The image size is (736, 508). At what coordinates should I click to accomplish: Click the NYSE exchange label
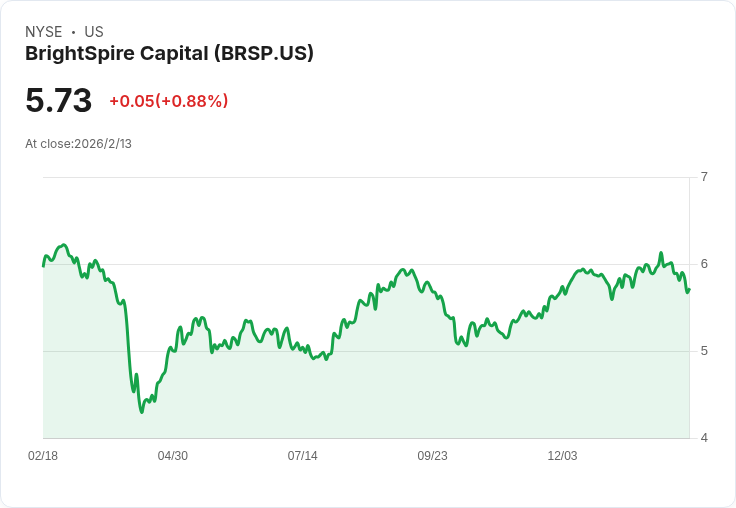pyautogui.click(x=43, y=32)
